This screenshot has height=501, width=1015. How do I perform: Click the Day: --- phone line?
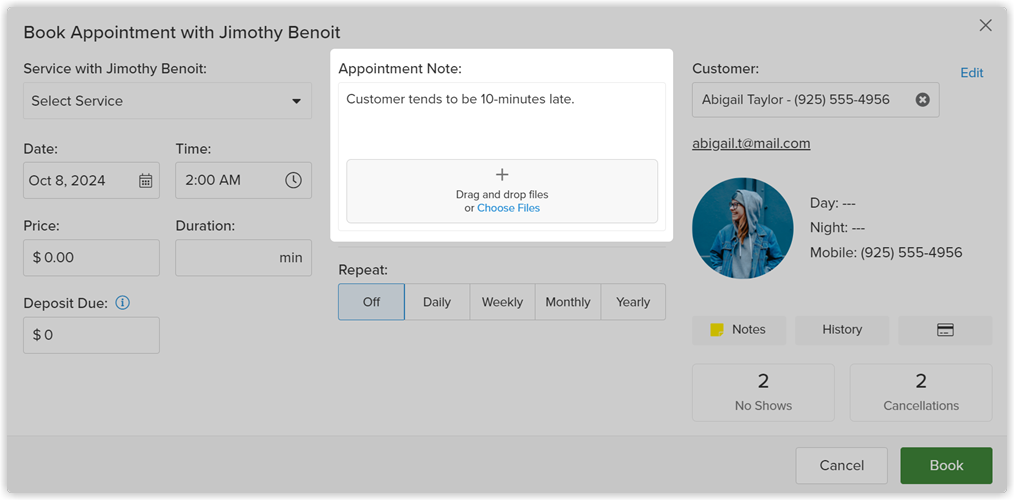click(x=833, y=203)
